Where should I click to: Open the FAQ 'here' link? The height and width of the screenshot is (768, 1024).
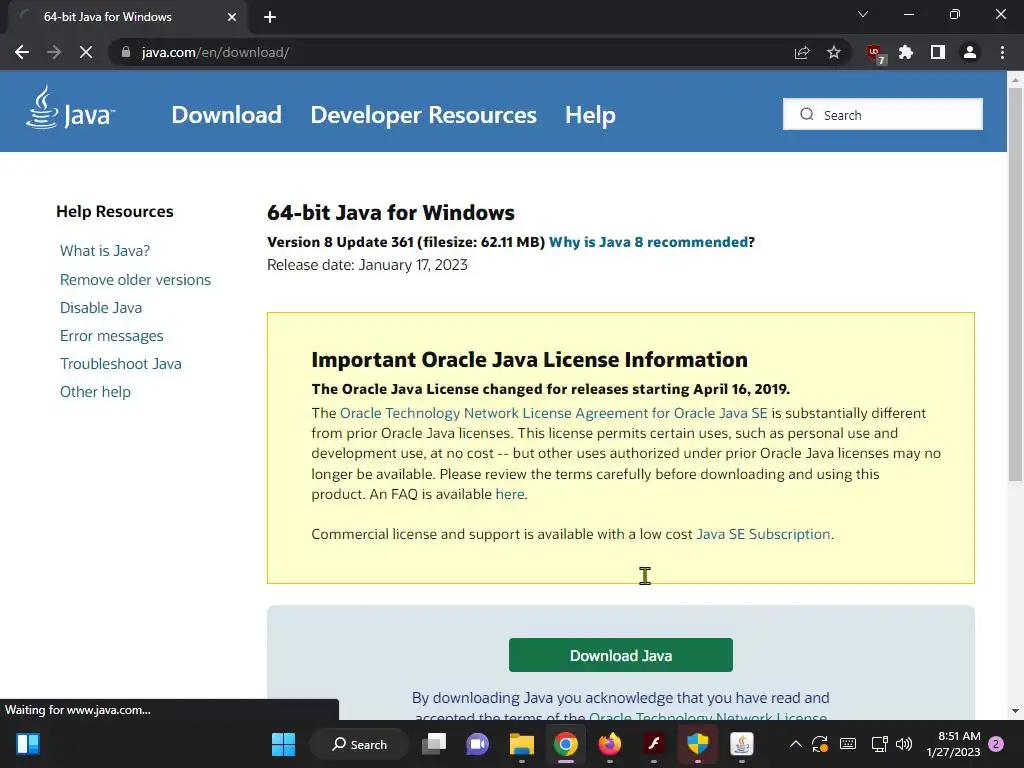[509, 494]
